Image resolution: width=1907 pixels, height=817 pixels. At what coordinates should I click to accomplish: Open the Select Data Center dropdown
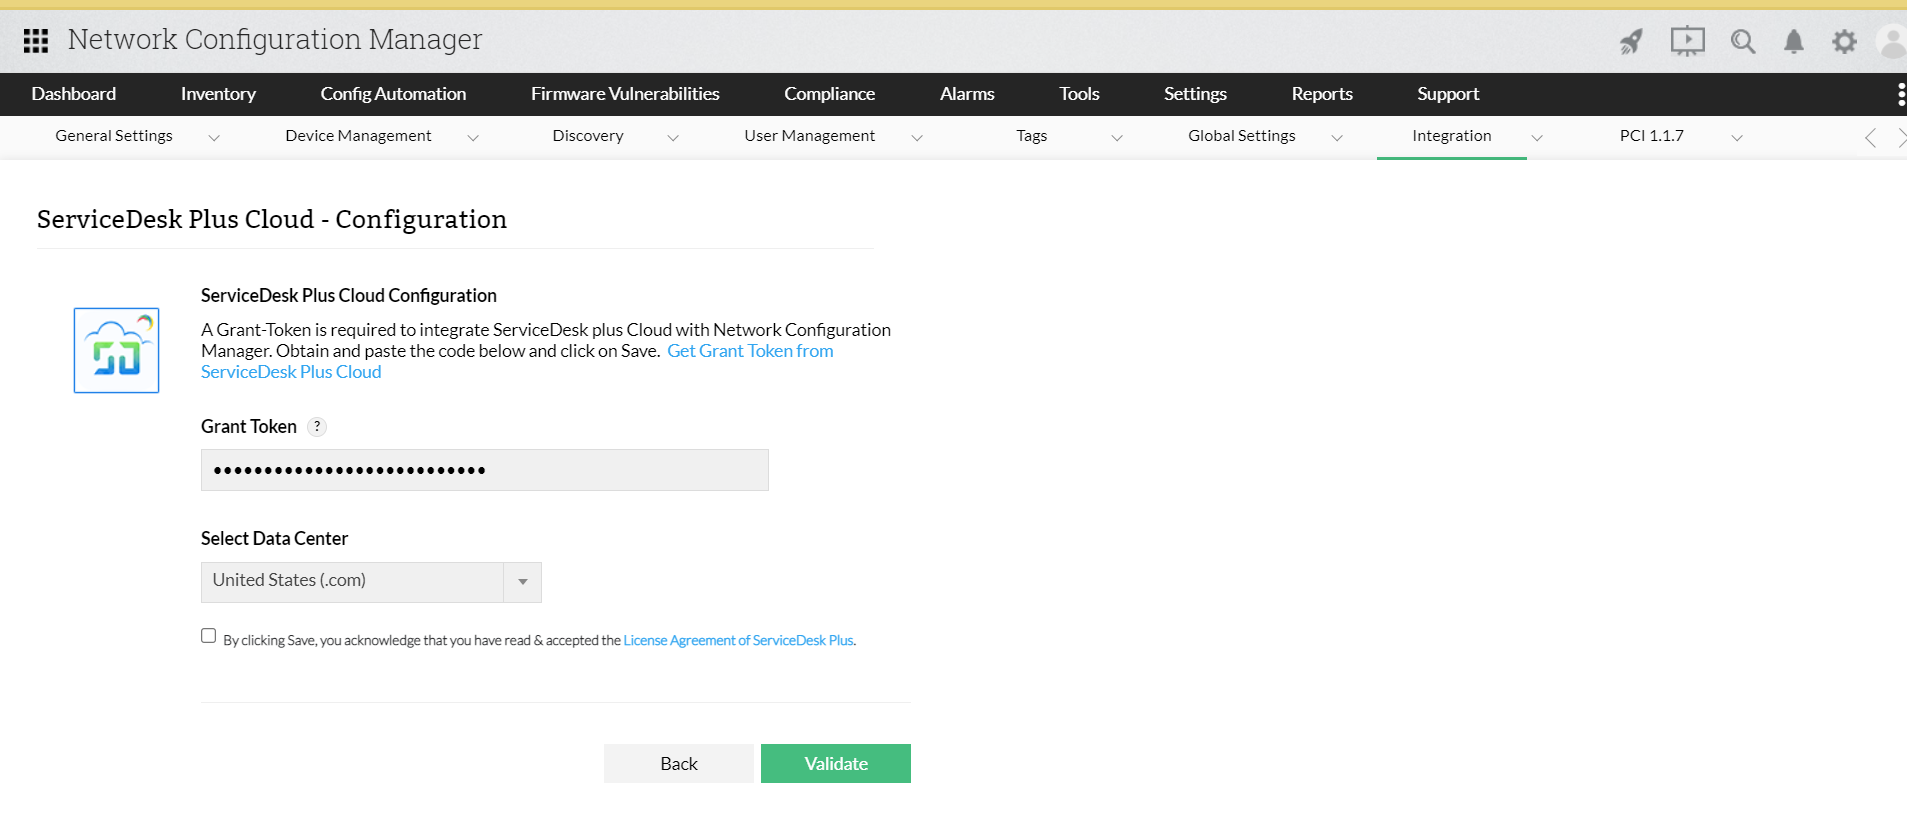tap(371, 582)
